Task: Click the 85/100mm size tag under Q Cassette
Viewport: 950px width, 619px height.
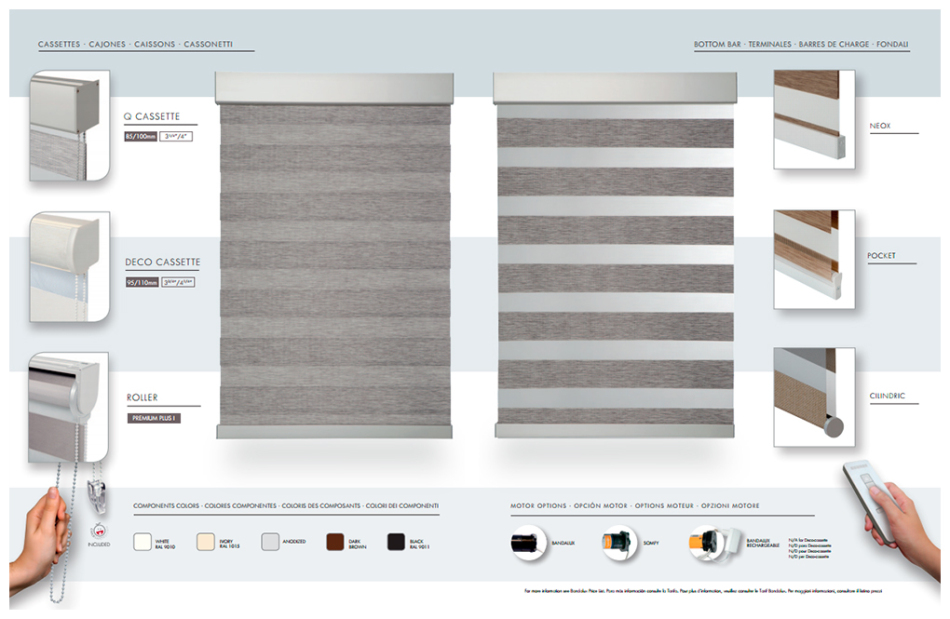Action: [140, 135]
